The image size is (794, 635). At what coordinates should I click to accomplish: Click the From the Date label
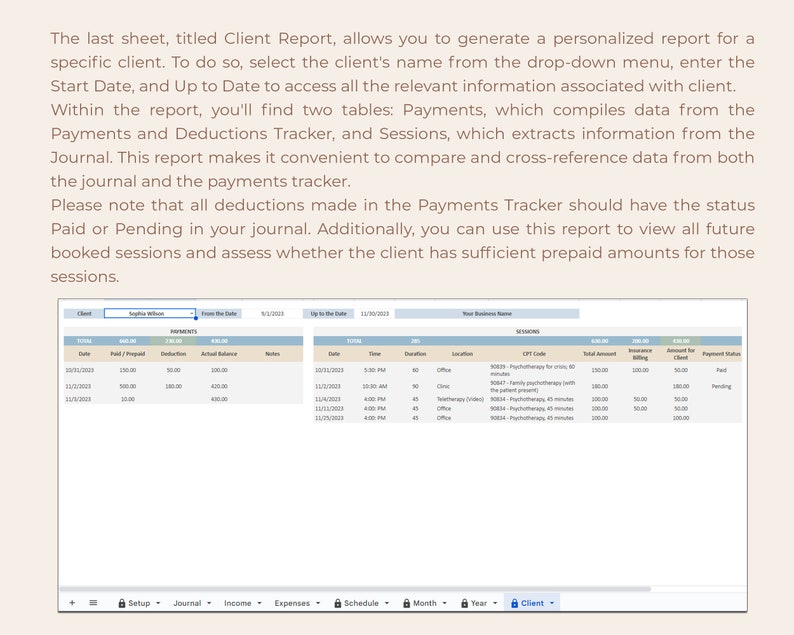pos(219,314)
